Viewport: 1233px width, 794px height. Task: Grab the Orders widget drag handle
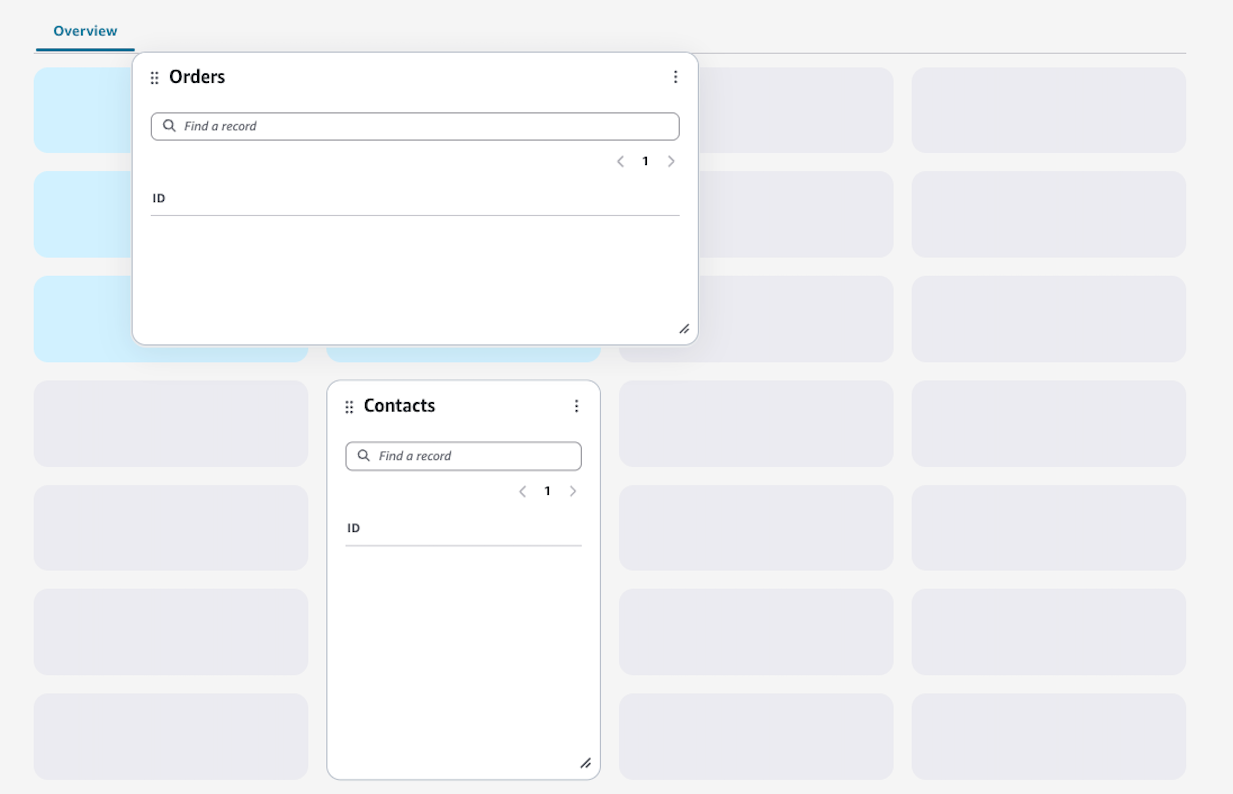[x=155, y=76]
